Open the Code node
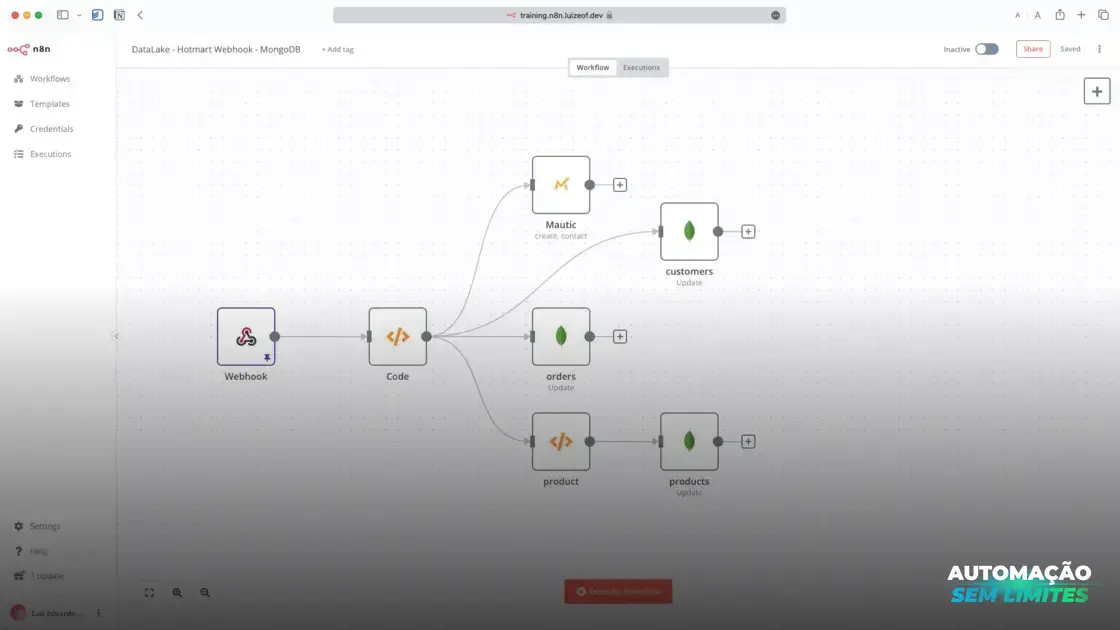 pyautogui.click(x=397, y=336)
